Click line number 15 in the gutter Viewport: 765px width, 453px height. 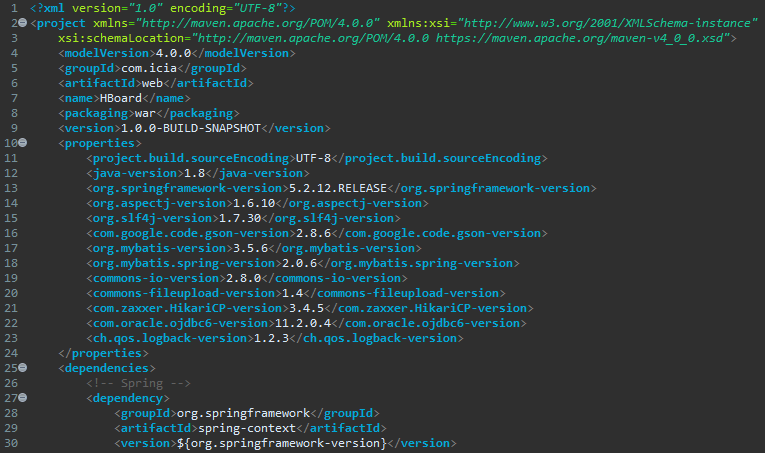11,218
